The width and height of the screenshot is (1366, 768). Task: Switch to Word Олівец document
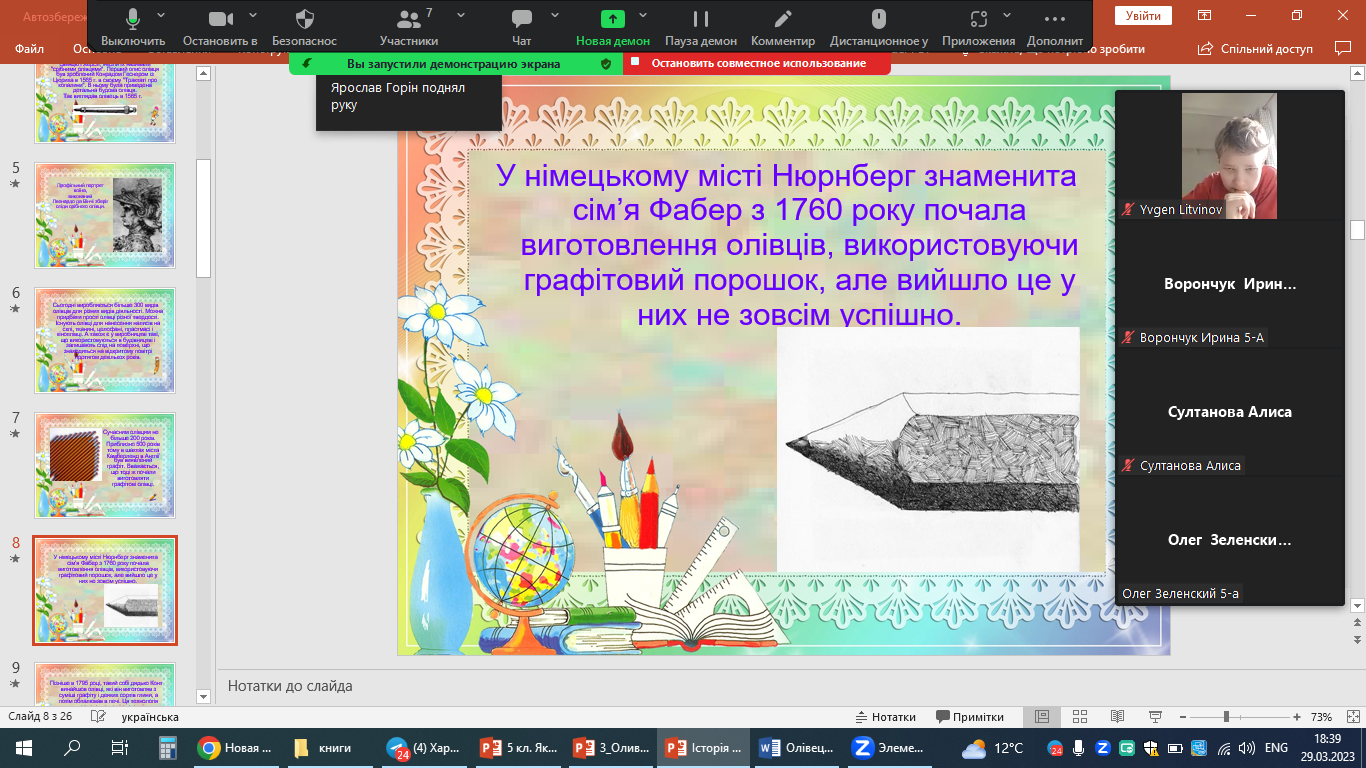point(797,748)
